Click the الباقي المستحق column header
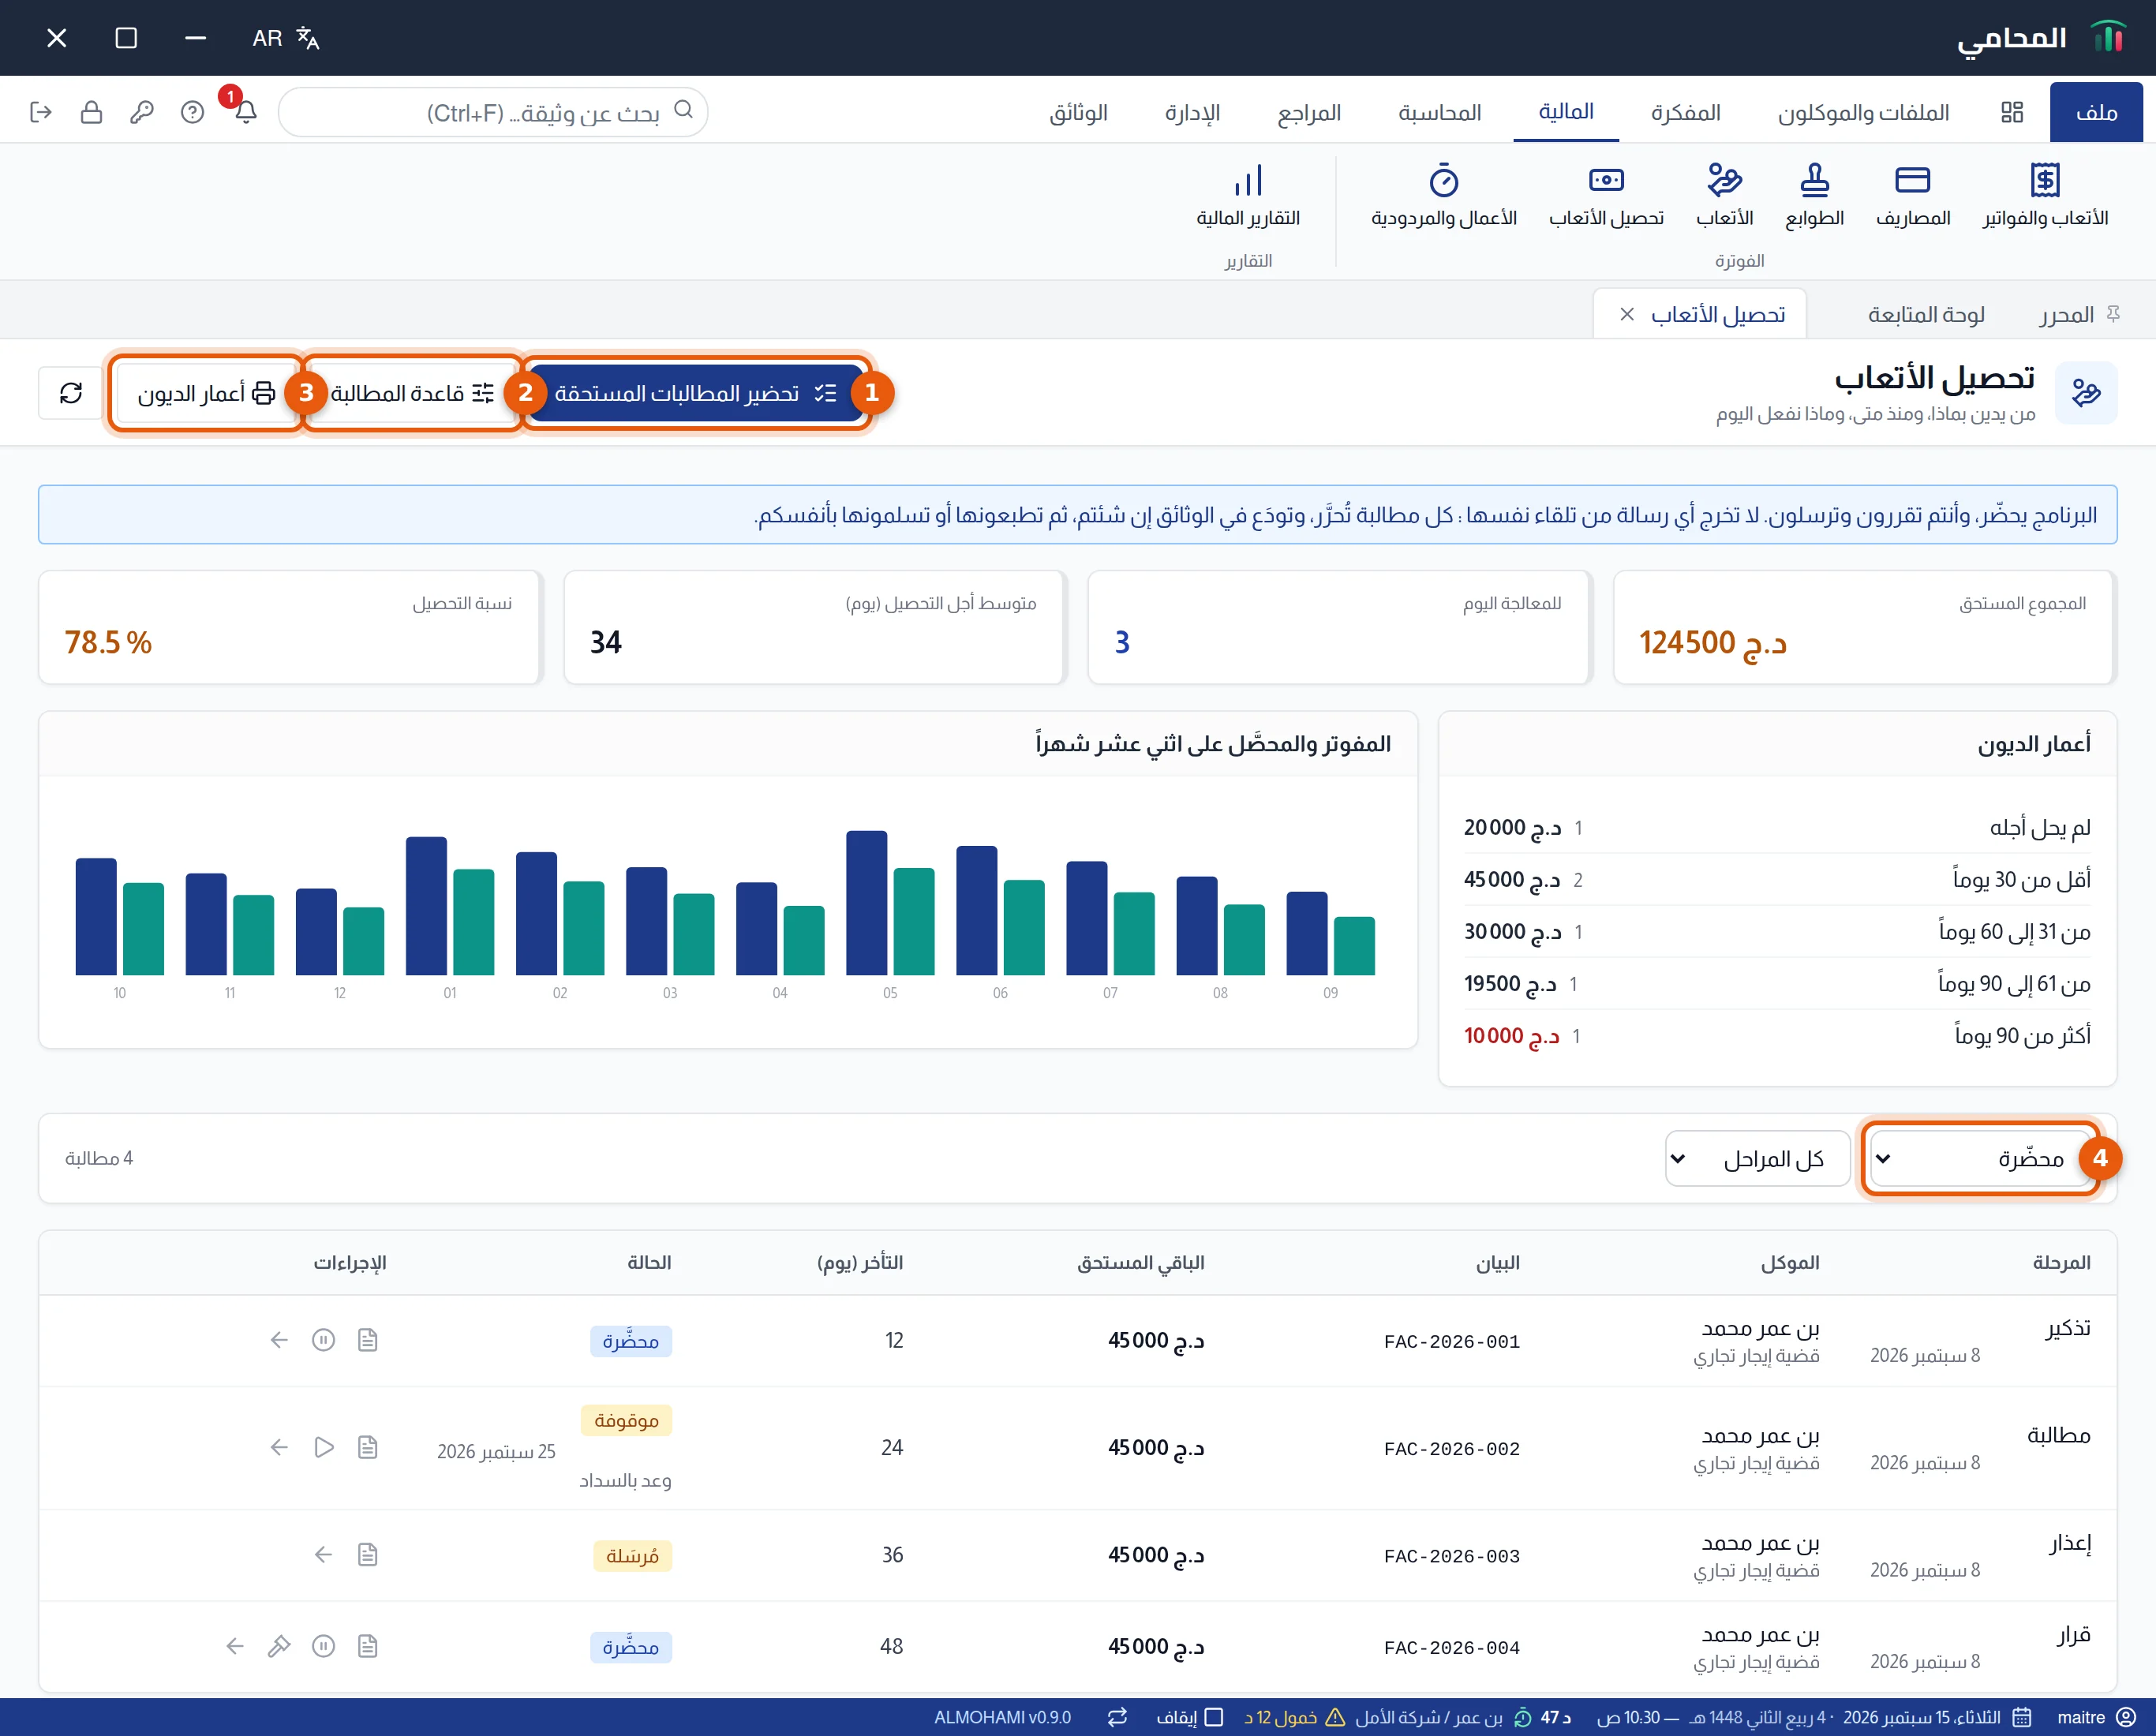This screenshot has height=1736, width=2156. (1140, 1263)
